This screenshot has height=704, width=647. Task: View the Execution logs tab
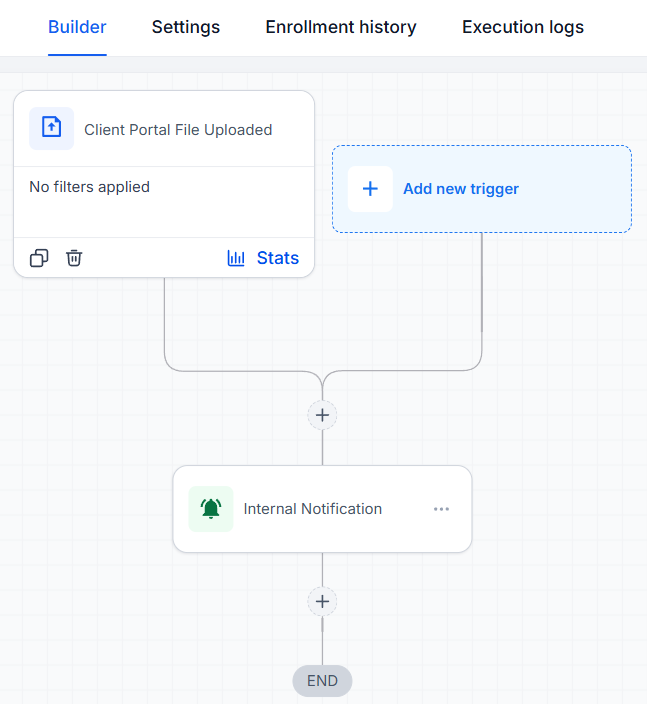[523, 27]
